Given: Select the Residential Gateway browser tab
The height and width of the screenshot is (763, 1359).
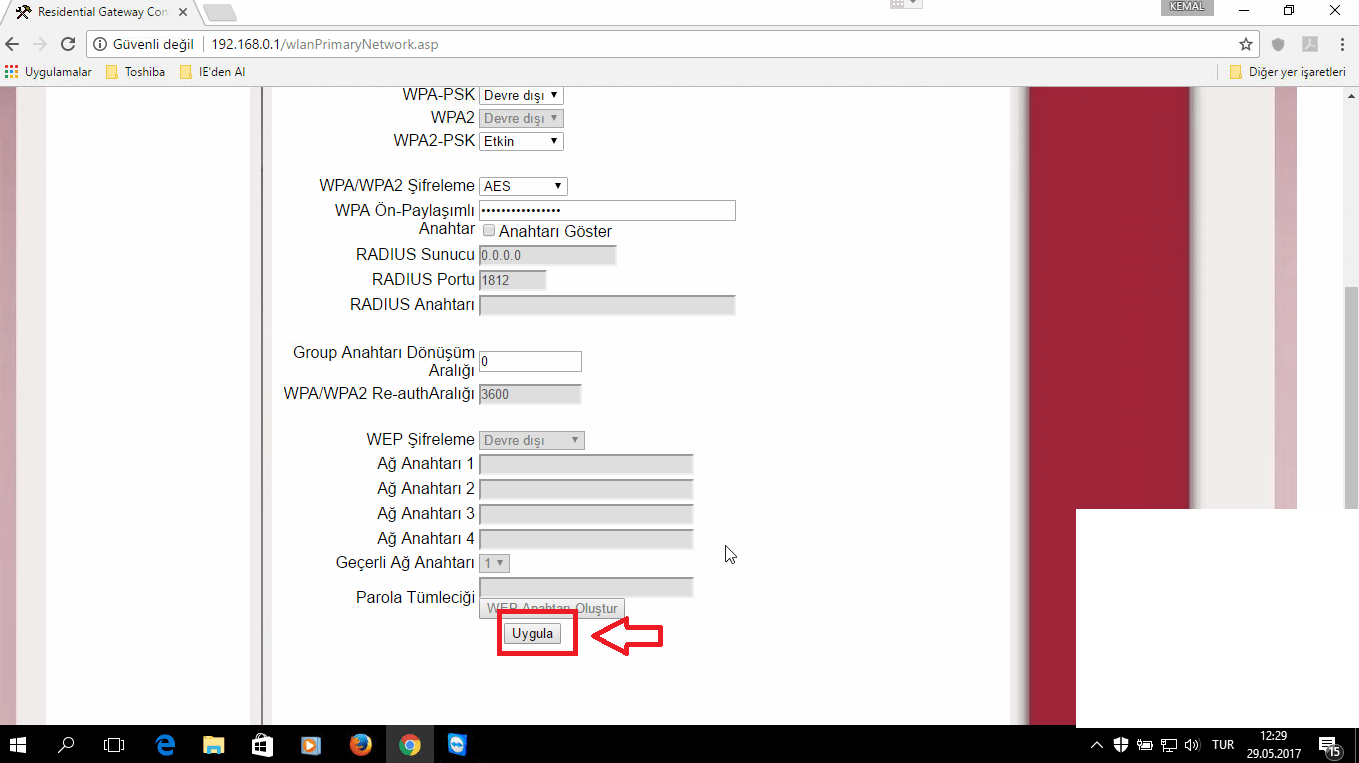Looking at the screenshot, I should coord(100,13).
